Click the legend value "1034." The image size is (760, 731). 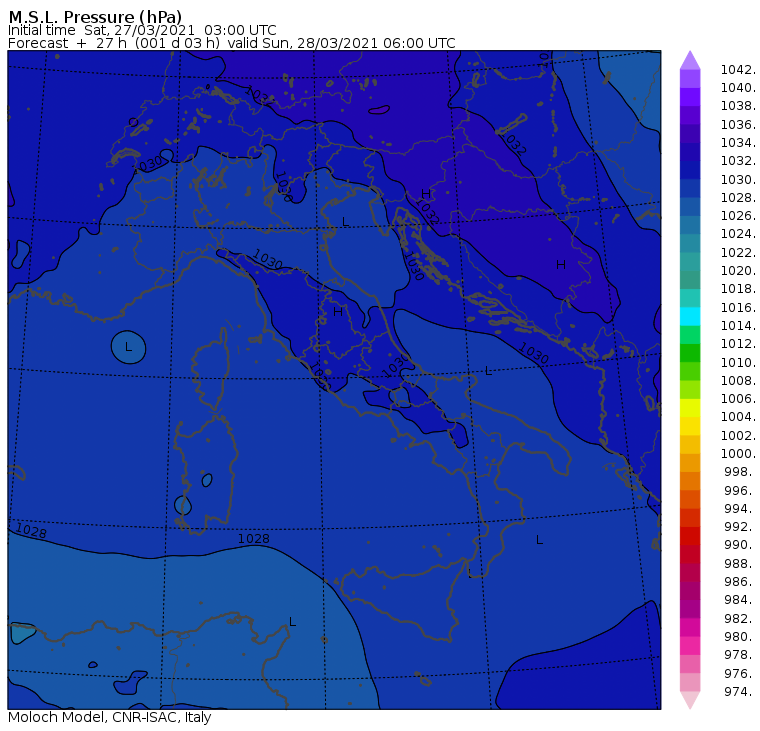coord(738,143)
